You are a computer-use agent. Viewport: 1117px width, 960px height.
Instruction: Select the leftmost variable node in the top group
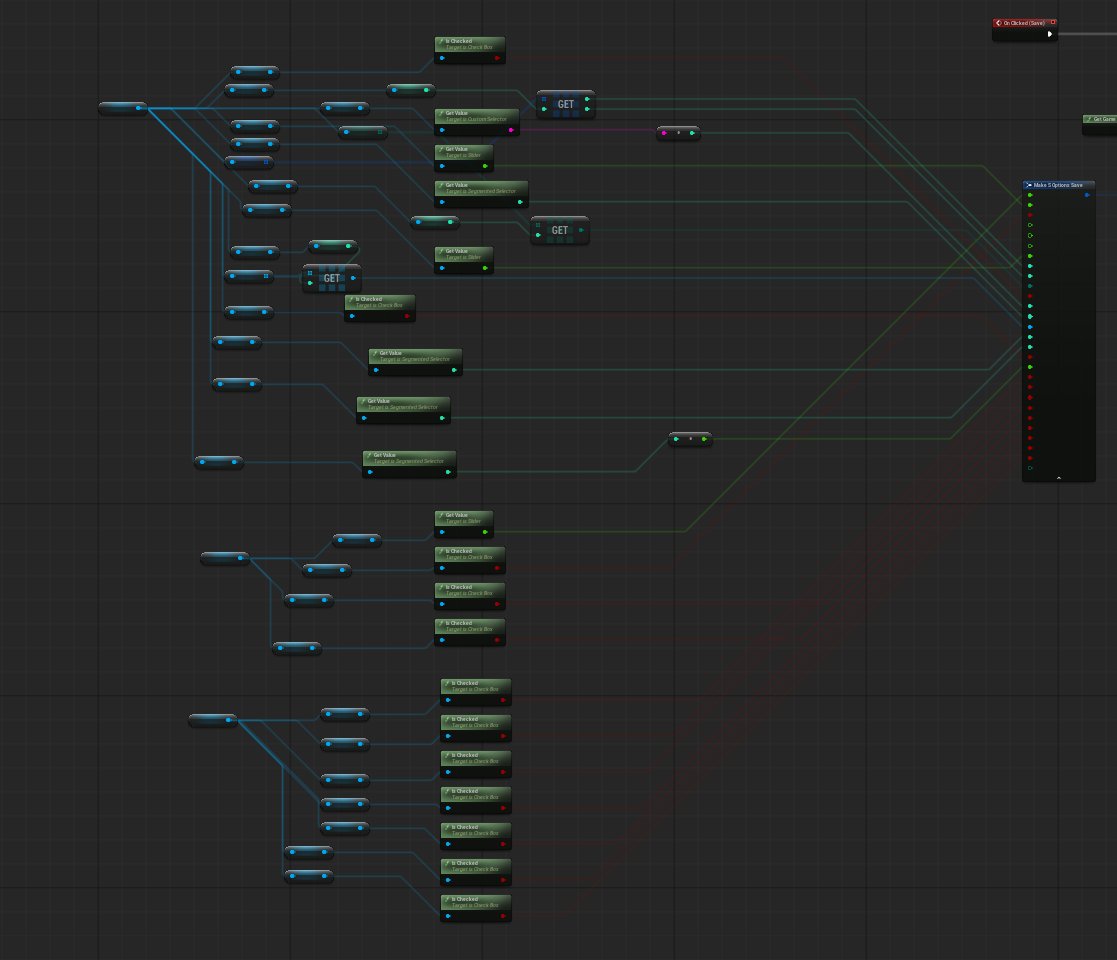pos(123,108)
